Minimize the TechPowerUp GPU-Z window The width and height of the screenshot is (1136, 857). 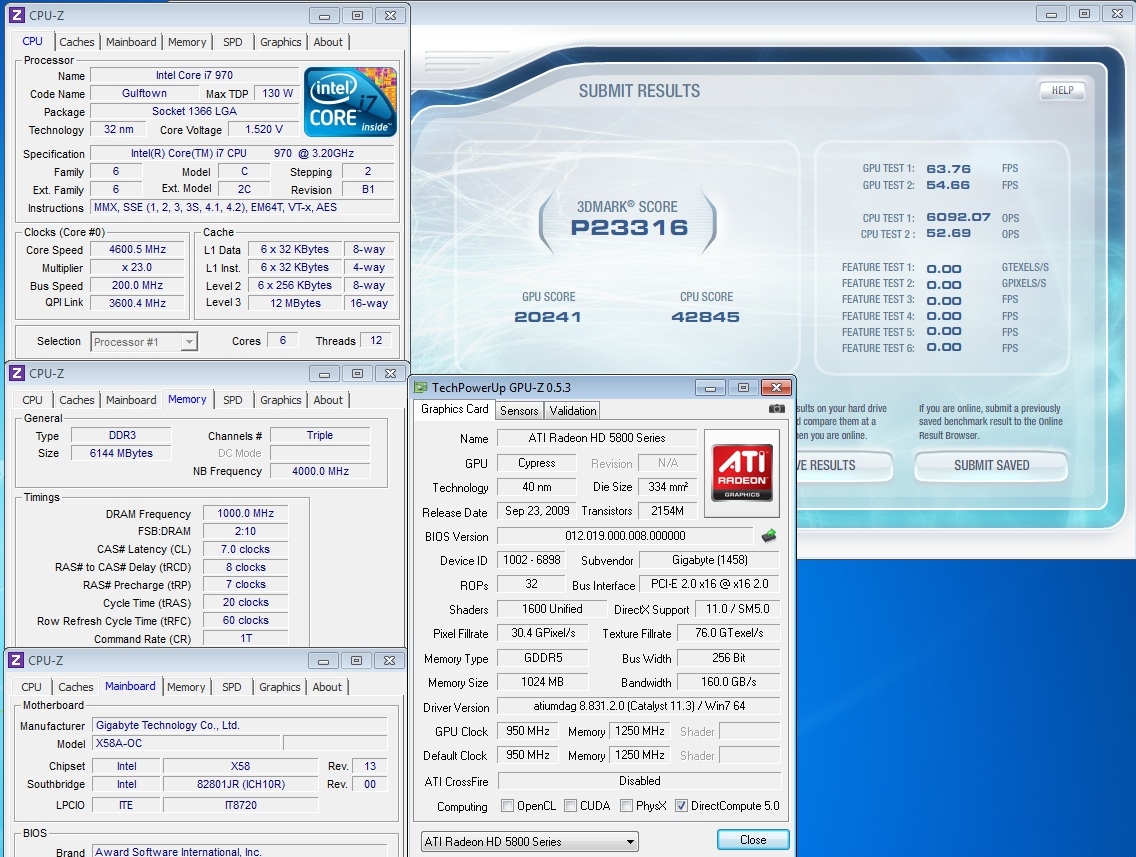point(709,388)
